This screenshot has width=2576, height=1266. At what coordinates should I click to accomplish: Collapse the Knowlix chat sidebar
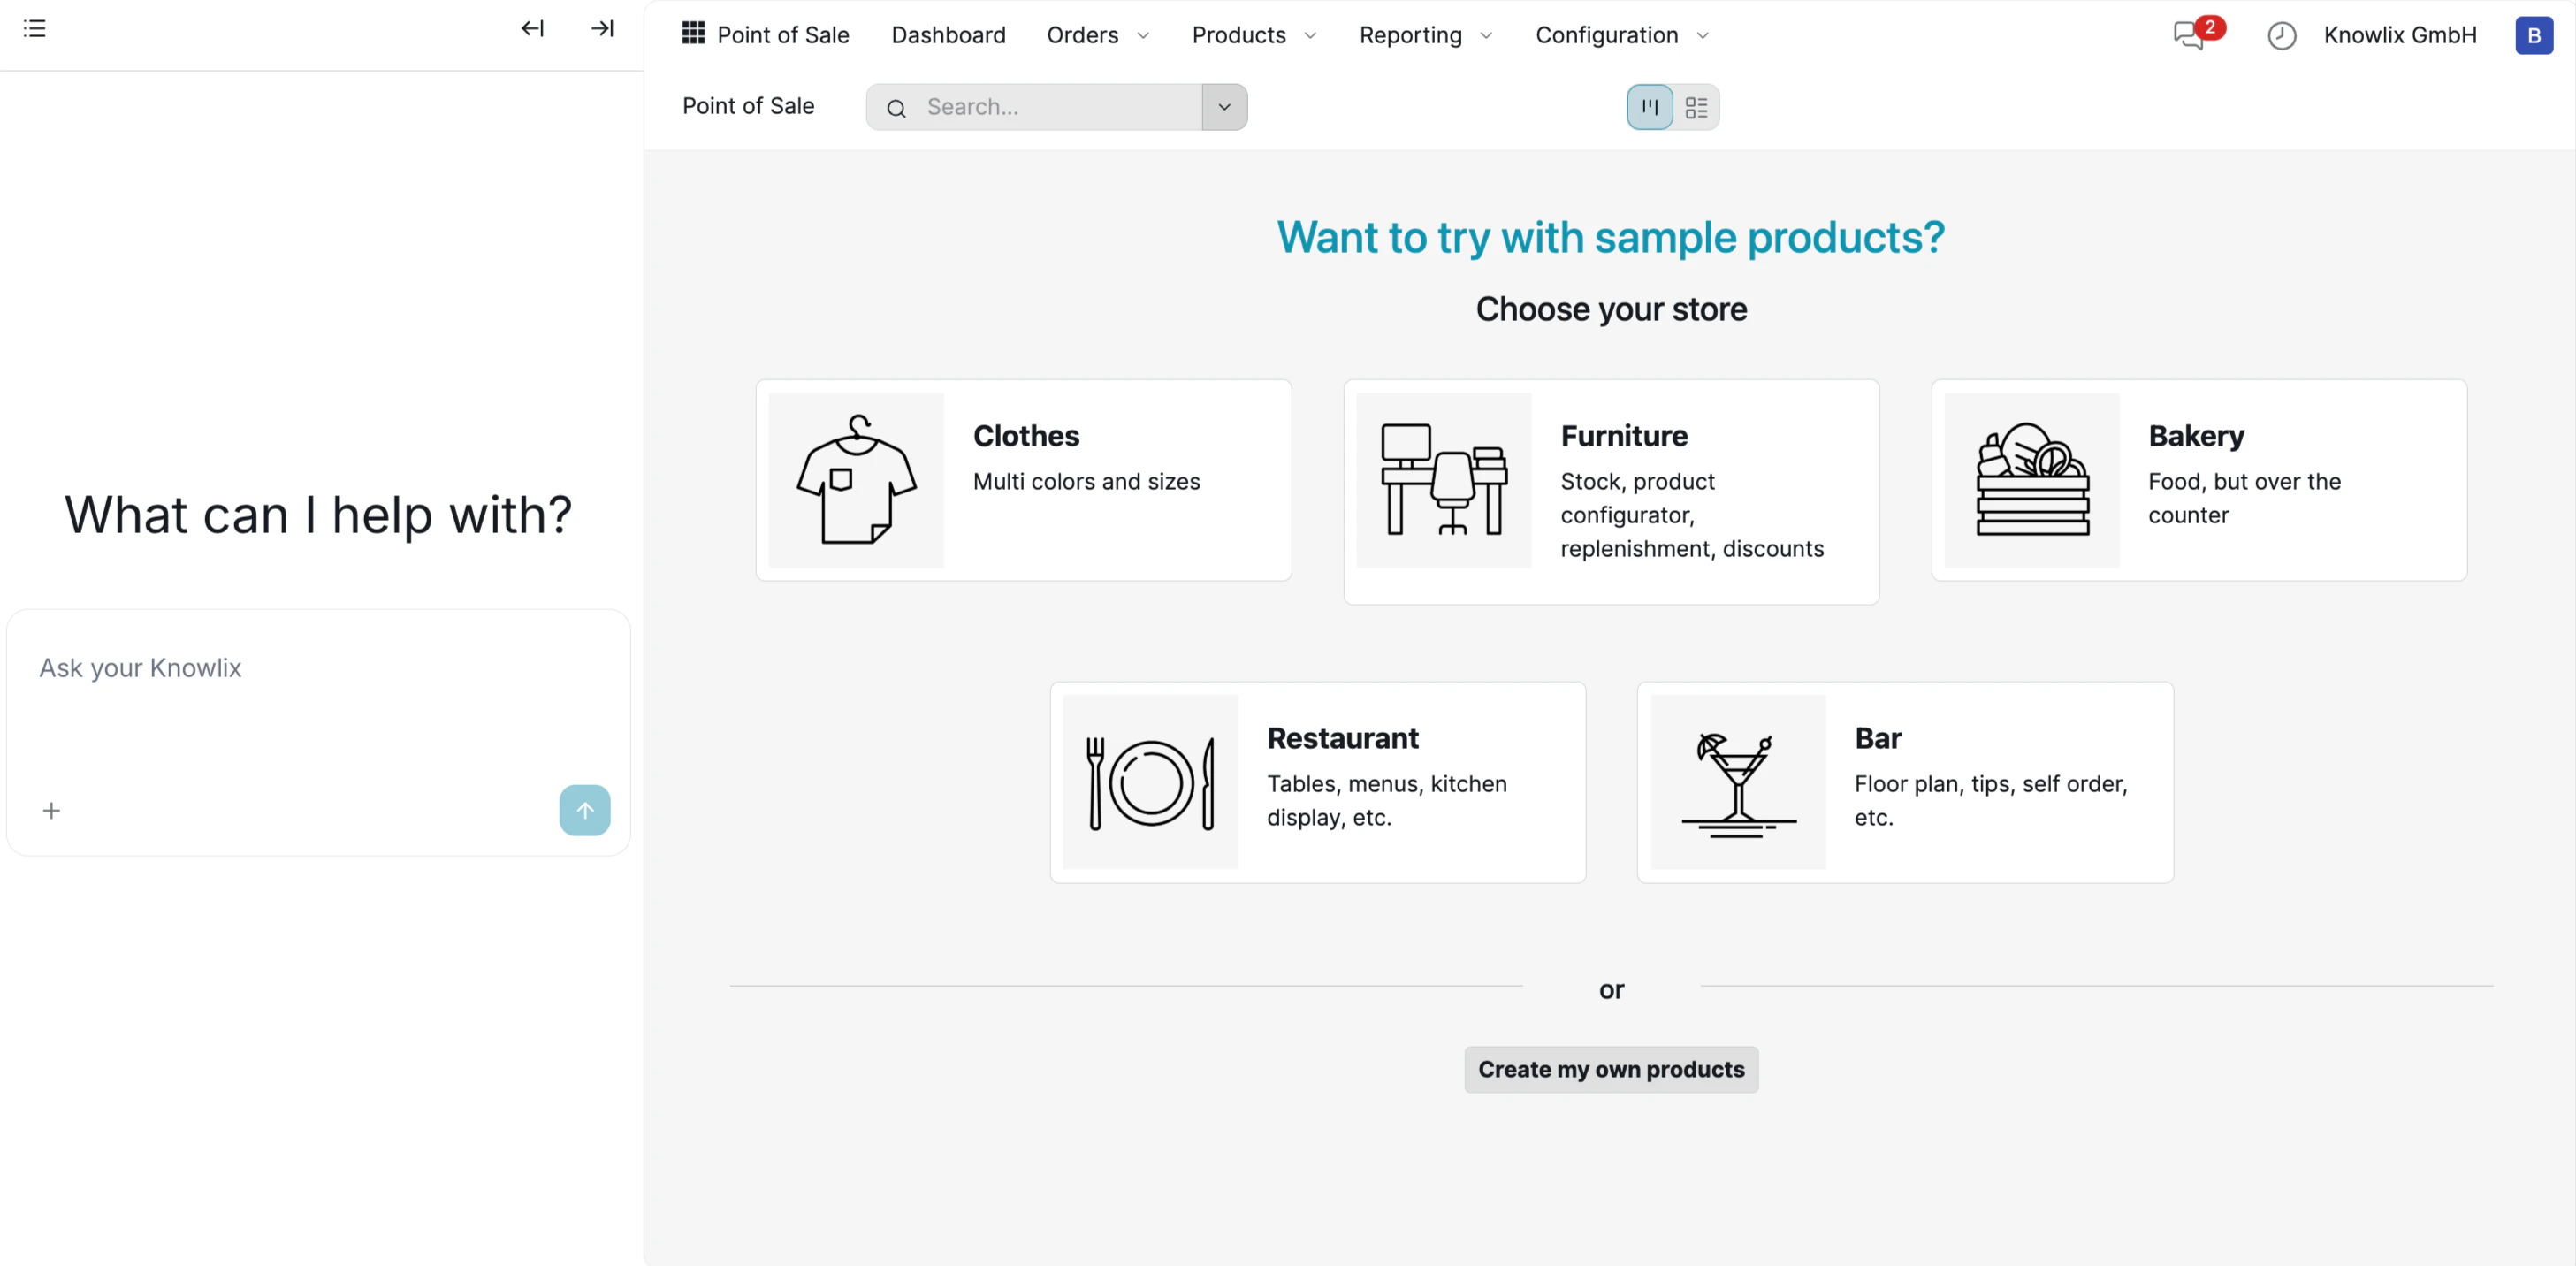pos(533,29)
